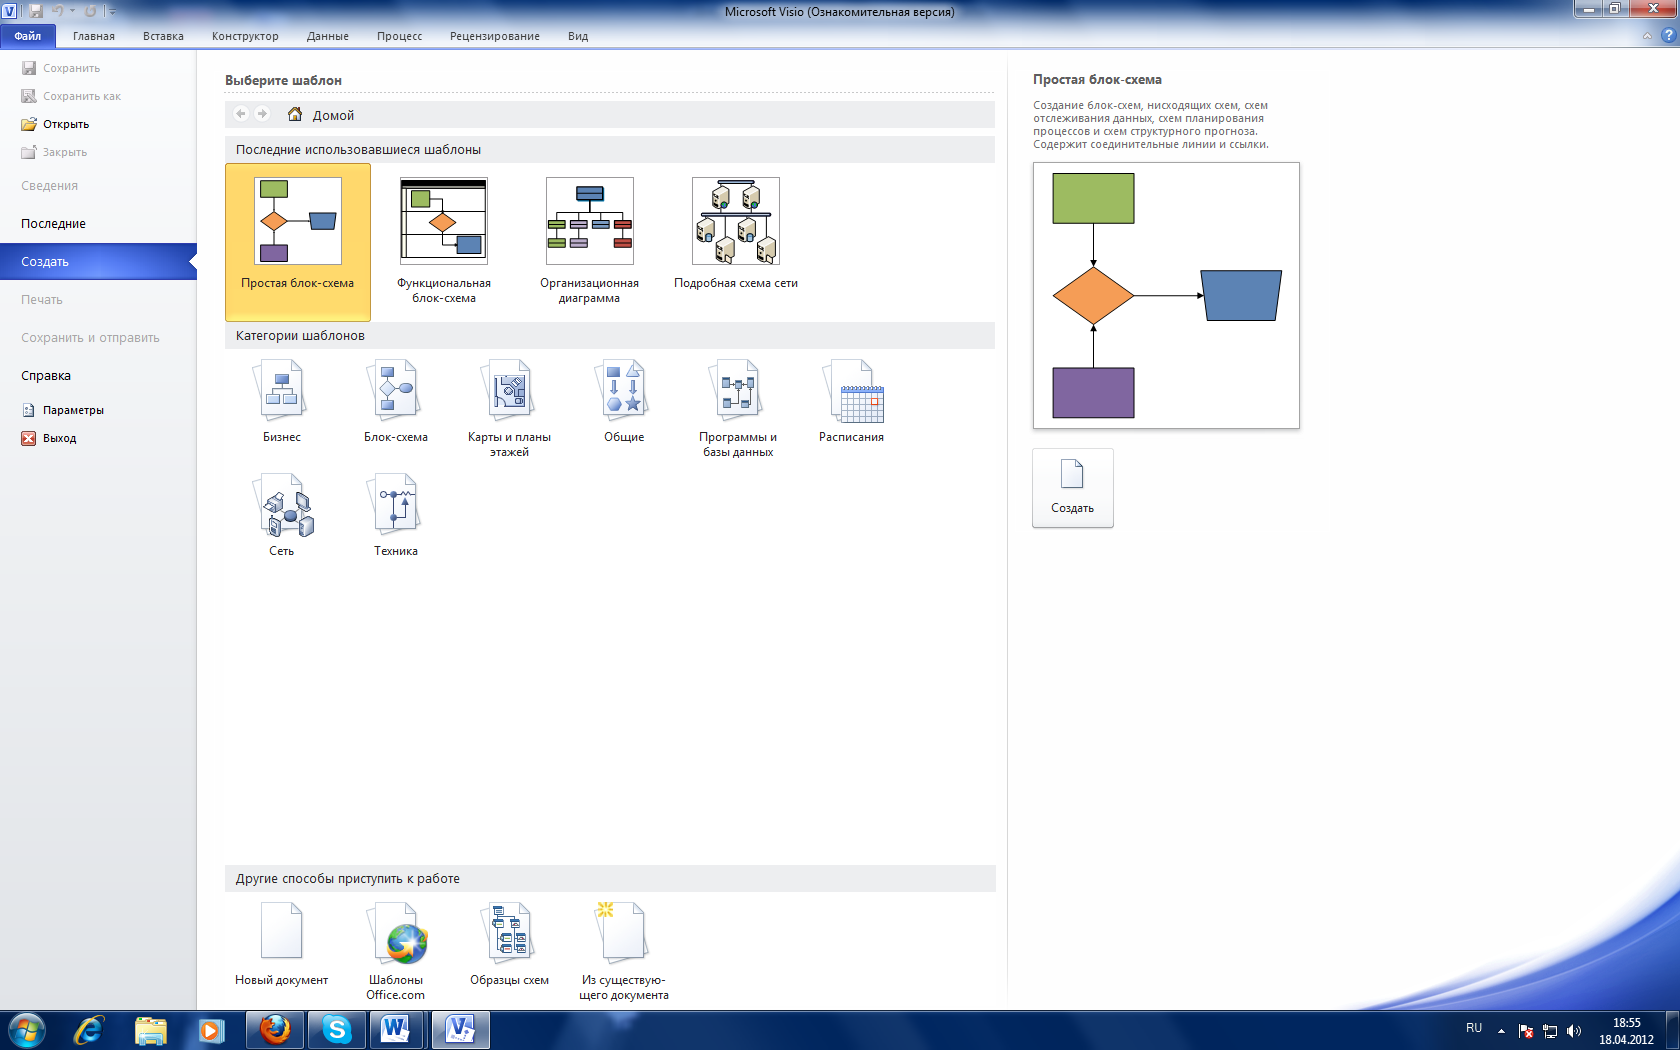This screenshot has height=1050, width=1680.
Task: Switch to the Рецензирование ribbon tab
Action: [x=495, y=36]
